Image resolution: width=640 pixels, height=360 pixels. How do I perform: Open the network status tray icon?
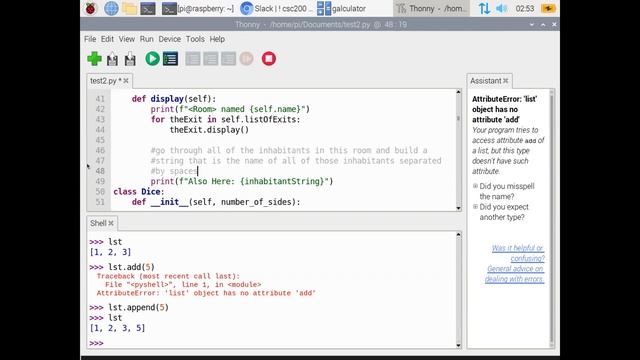pyautogui.click(x=484, y=8)
